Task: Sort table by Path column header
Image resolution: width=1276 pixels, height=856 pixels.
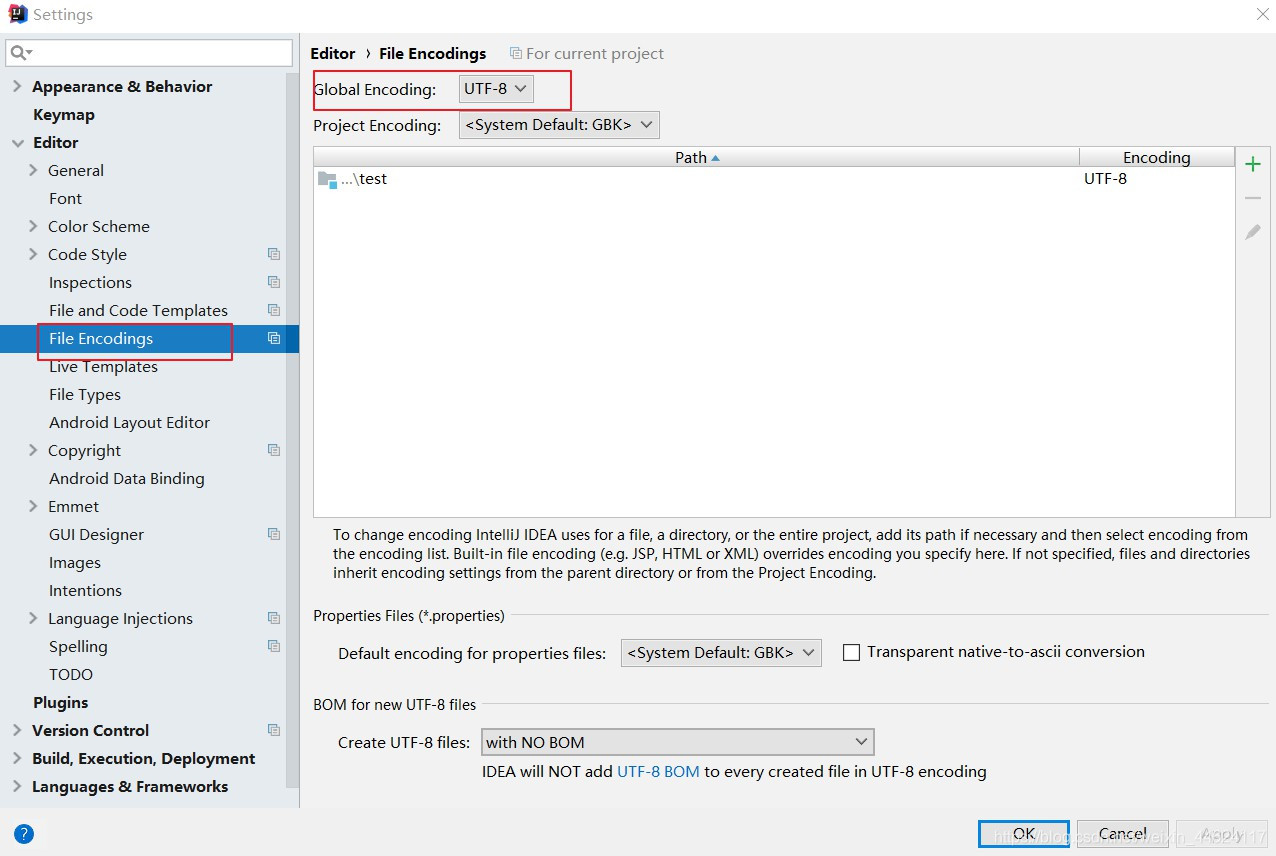Action: coord(695,157)
